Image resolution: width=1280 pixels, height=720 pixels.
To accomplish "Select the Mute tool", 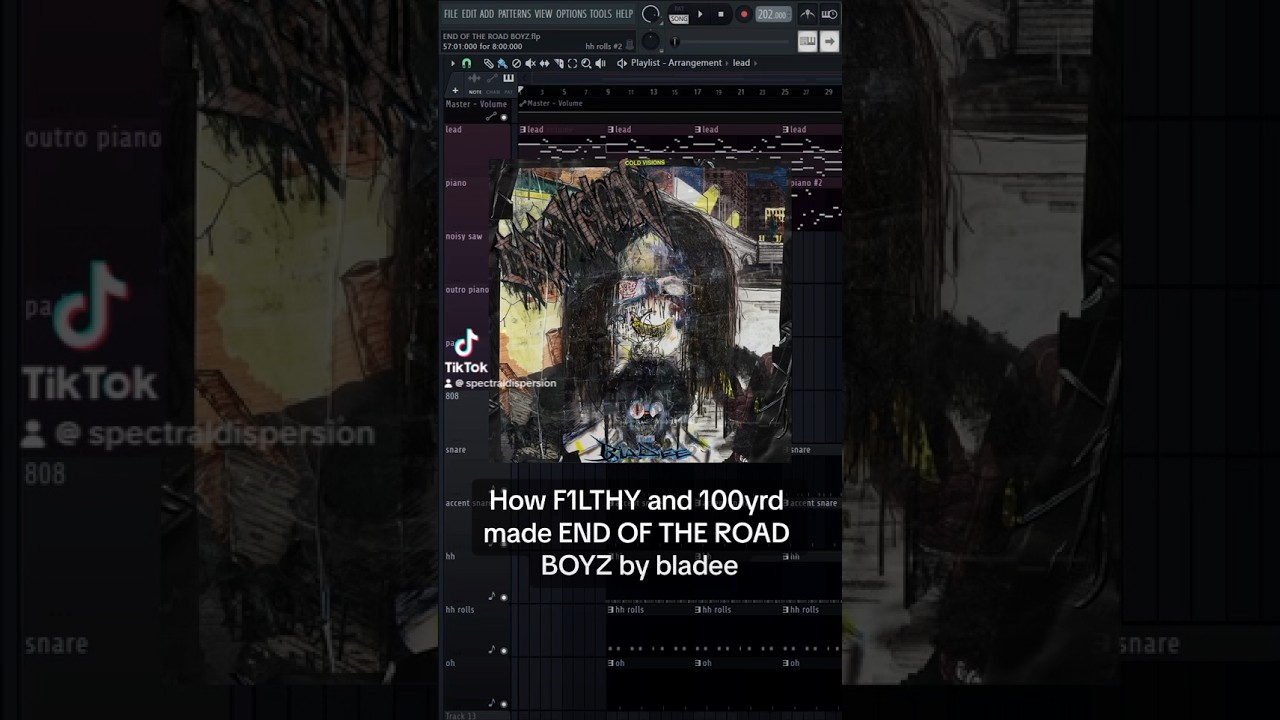I will pyautogui.click(x=530, y=63).
